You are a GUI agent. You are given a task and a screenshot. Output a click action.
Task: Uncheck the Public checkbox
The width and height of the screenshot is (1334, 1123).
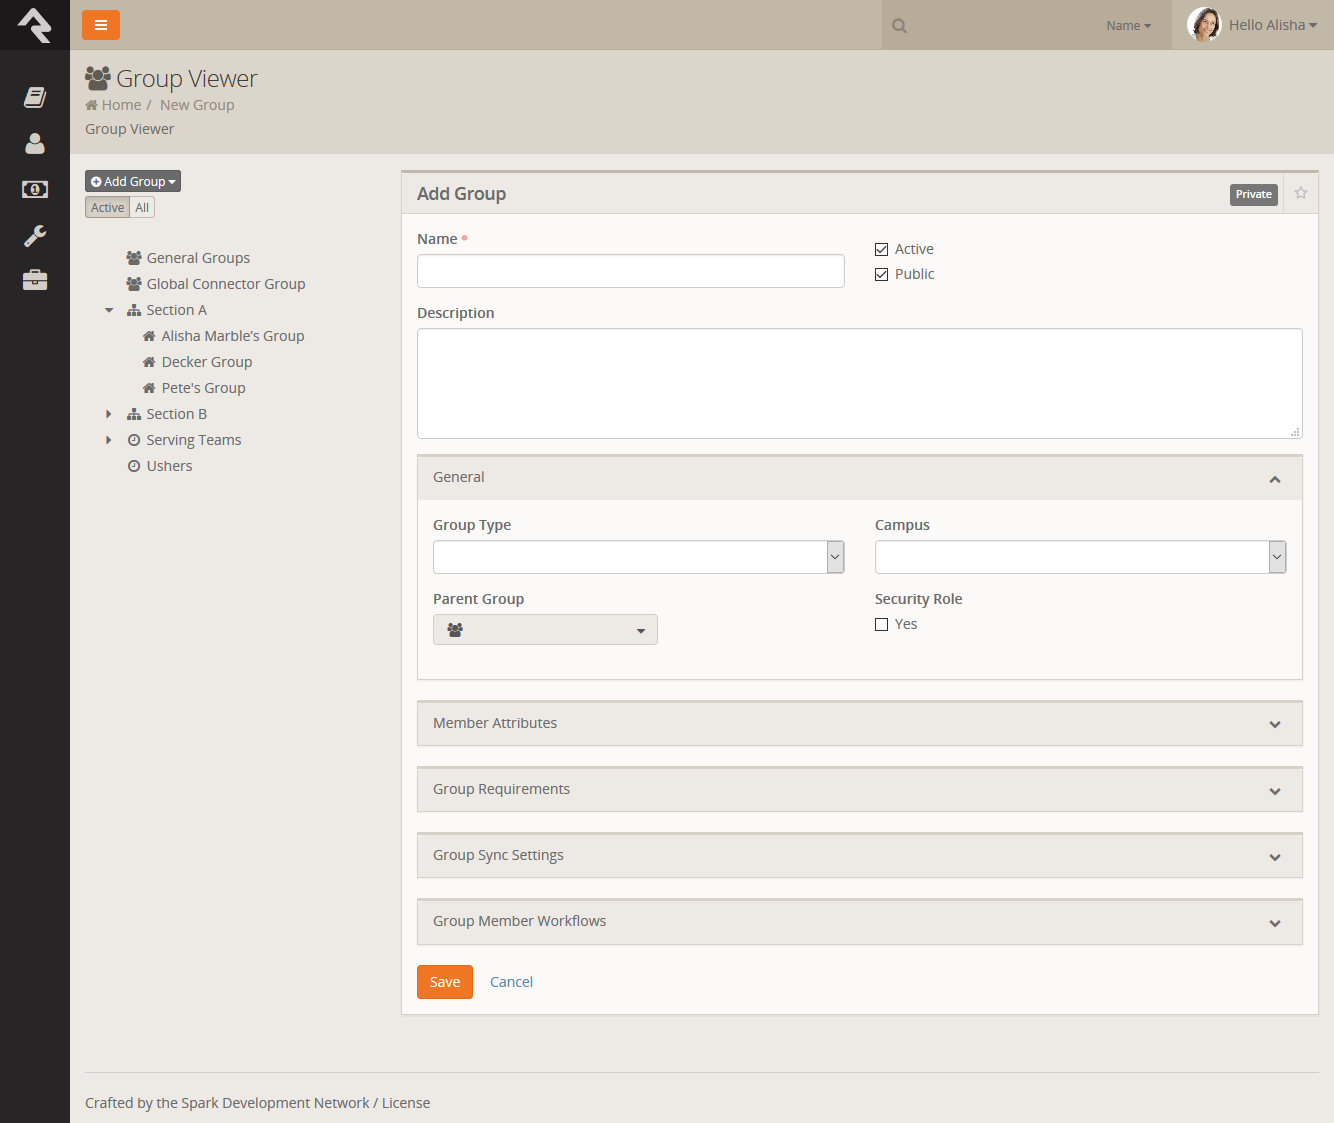[881, 275]
